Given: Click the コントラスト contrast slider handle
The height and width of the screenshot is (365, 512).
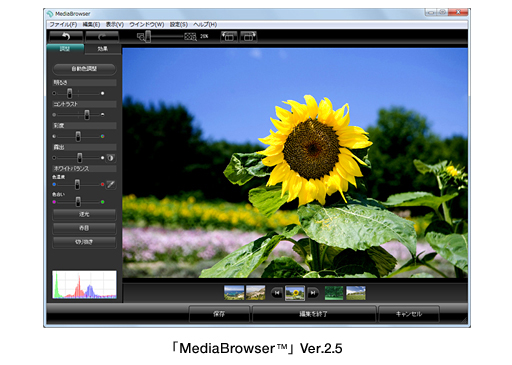Looking at the screenshot, I should click(87, 115).
